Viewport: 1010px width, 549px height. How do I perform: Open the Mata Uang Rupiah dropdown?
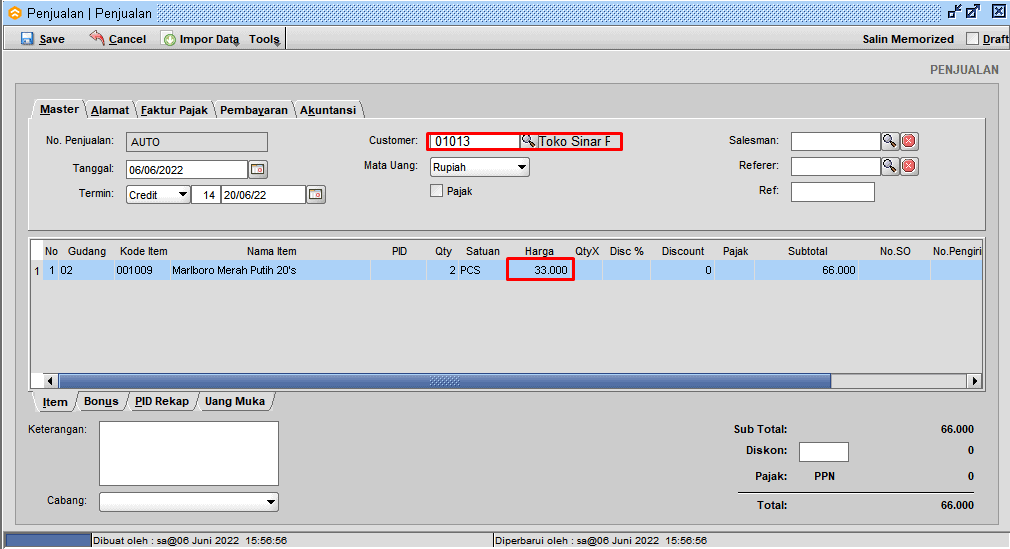[521, 167]
